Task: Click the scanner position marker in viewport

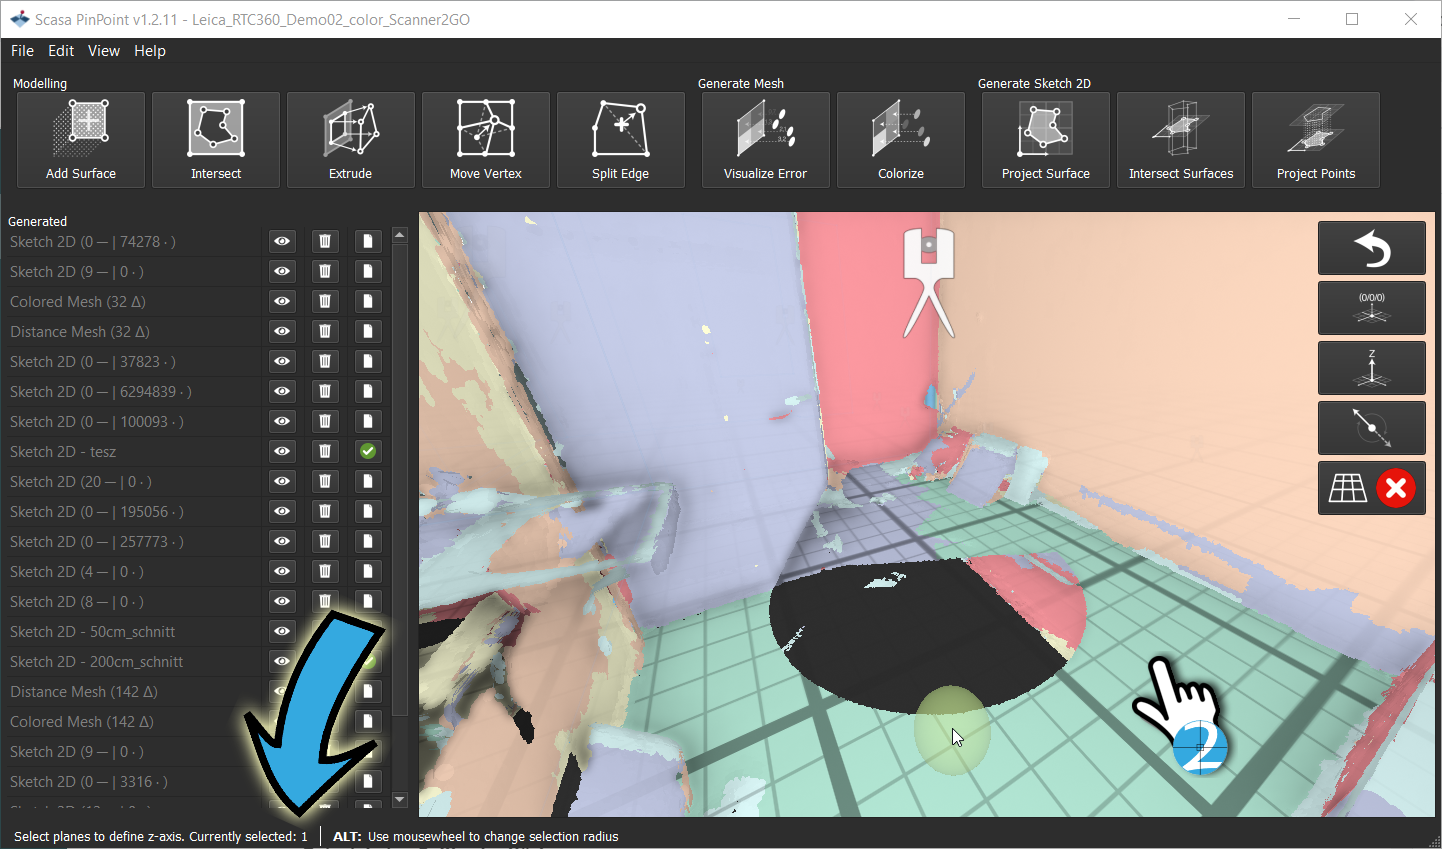Action: tap(929, 282)
